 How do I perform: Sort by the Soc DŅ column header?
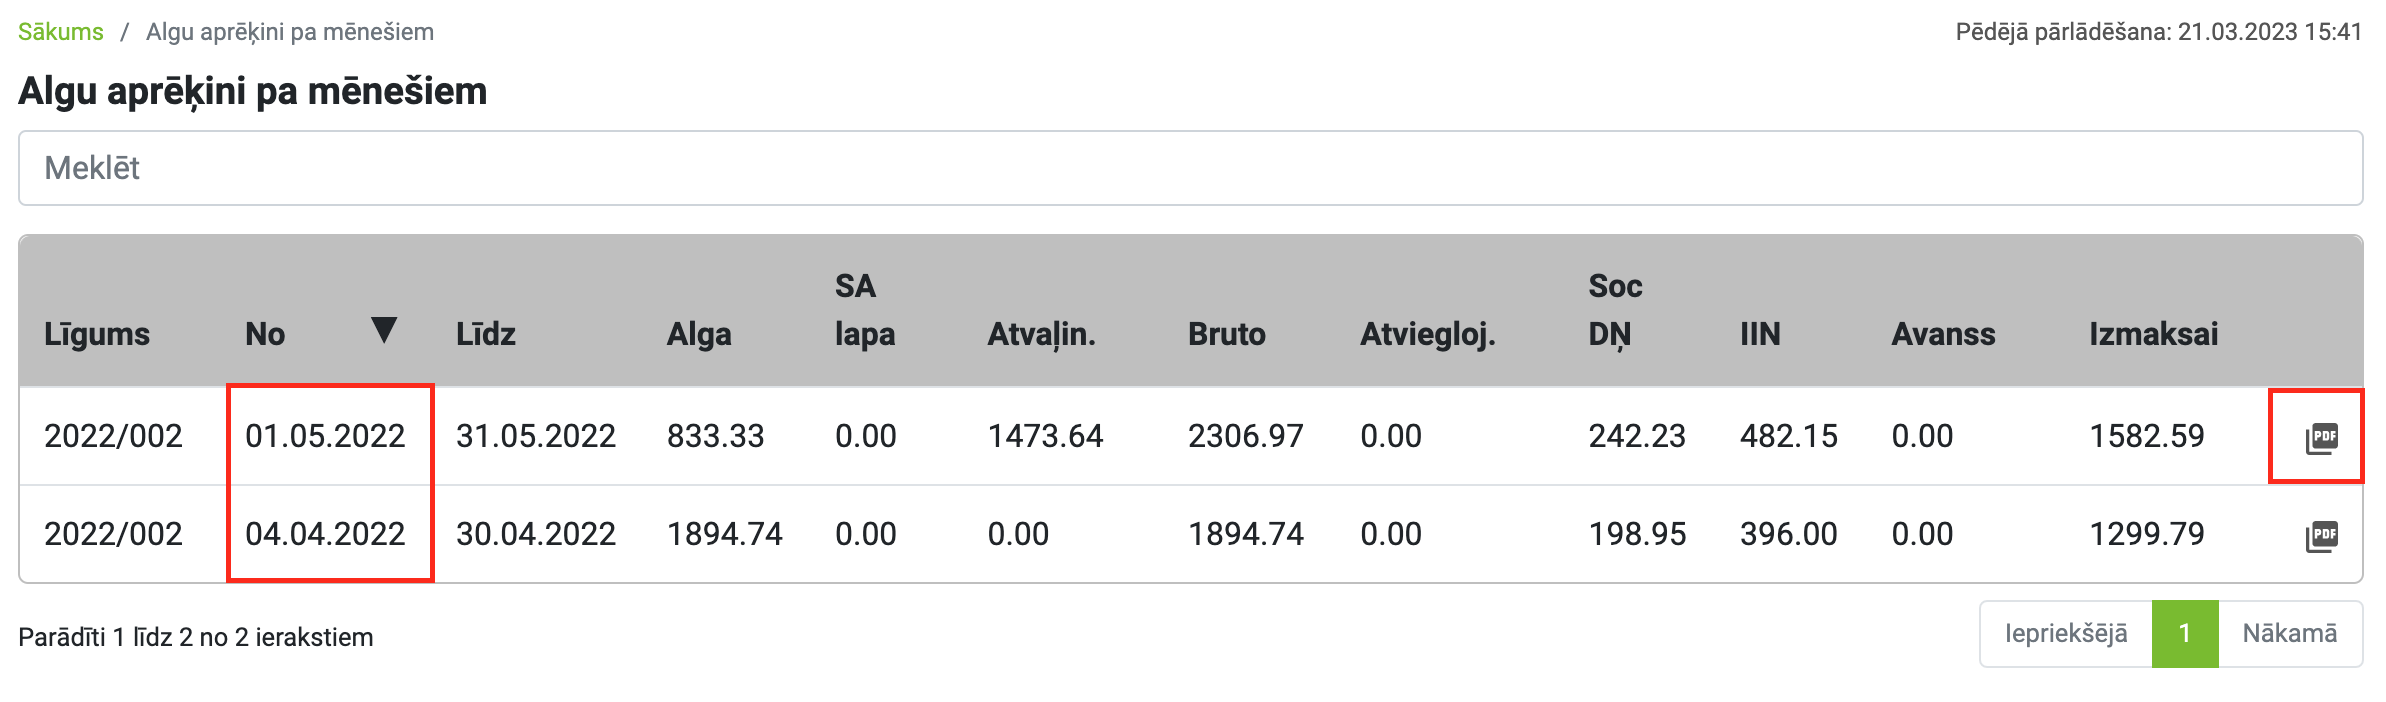(1615, 310)
